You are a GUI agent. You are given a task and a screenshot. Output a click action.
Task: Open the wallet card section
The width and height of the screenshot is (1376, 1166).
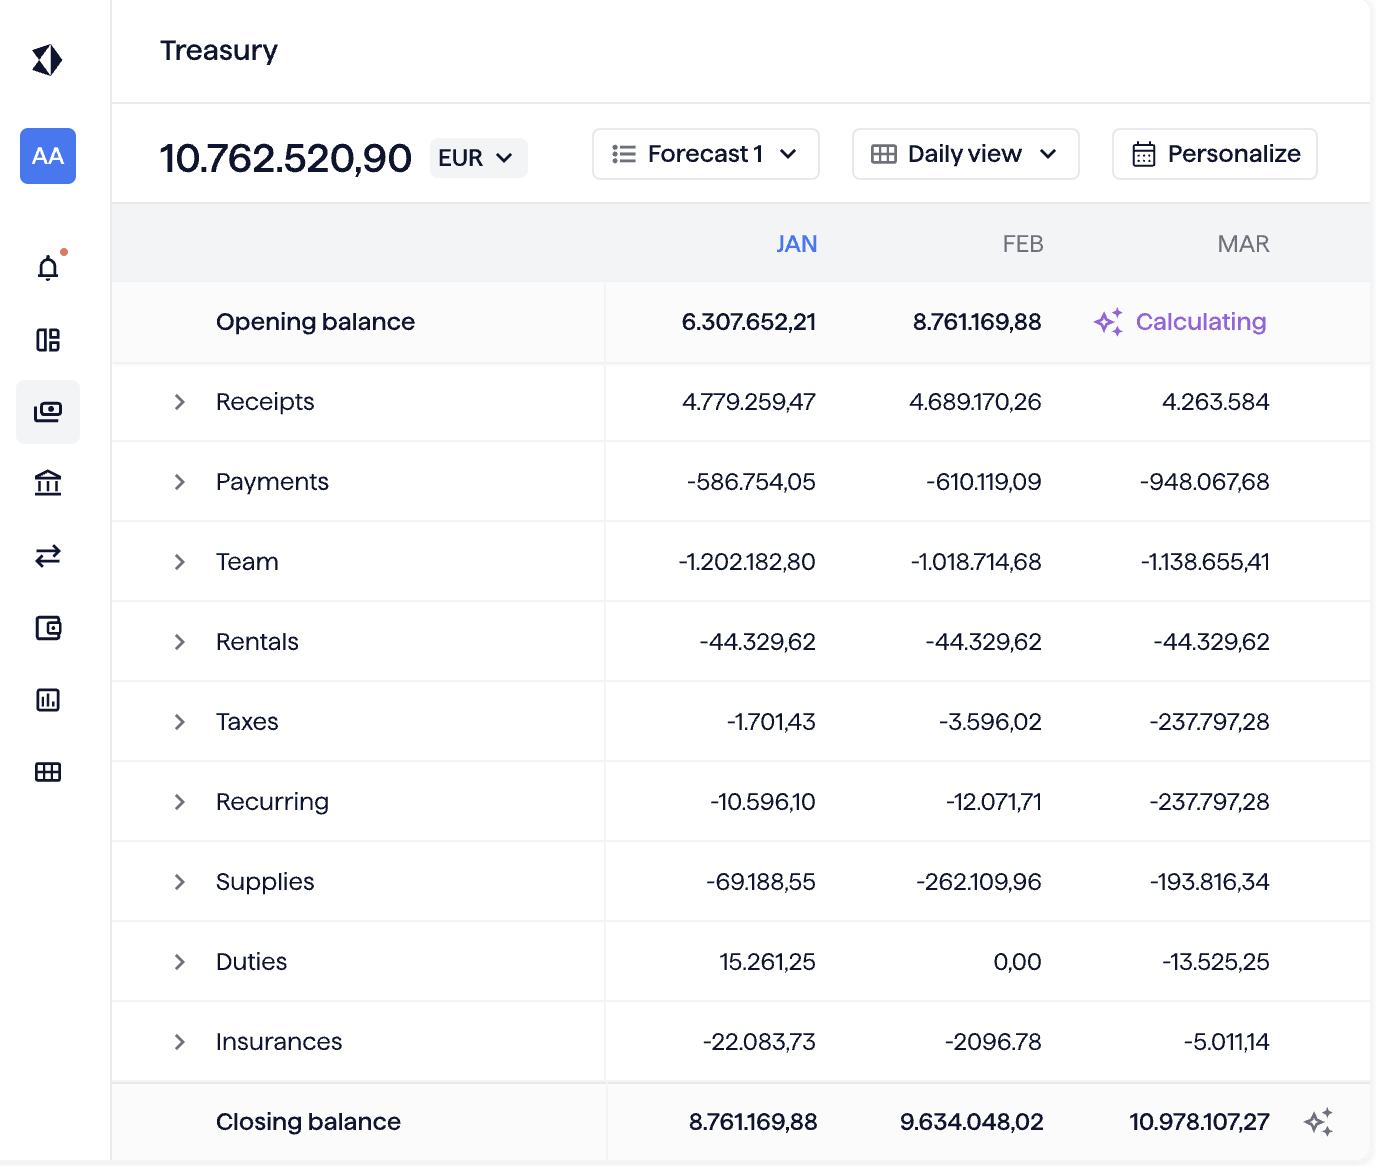[47, 628]
